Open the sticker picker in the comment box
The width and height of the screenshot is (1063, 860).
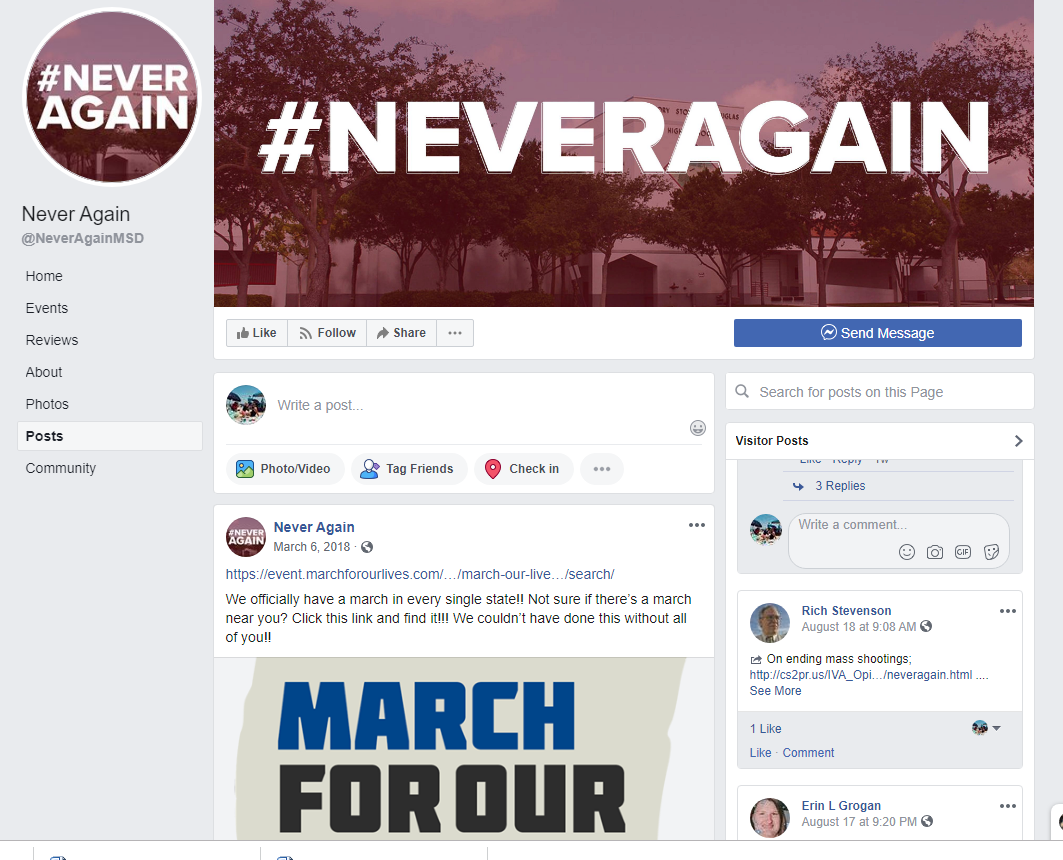click(991, 552)
